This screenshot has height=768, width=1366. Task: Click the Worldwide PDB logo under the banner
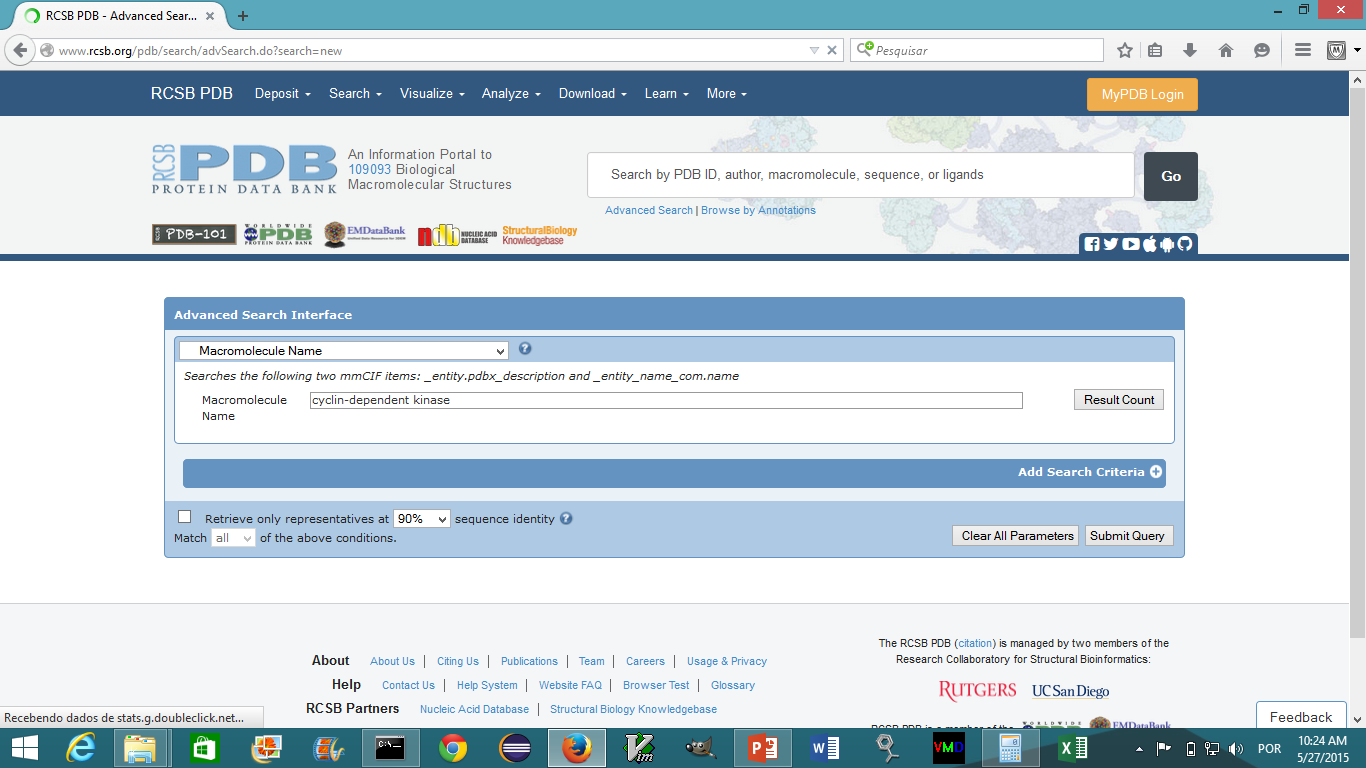(x=278, y=234)
